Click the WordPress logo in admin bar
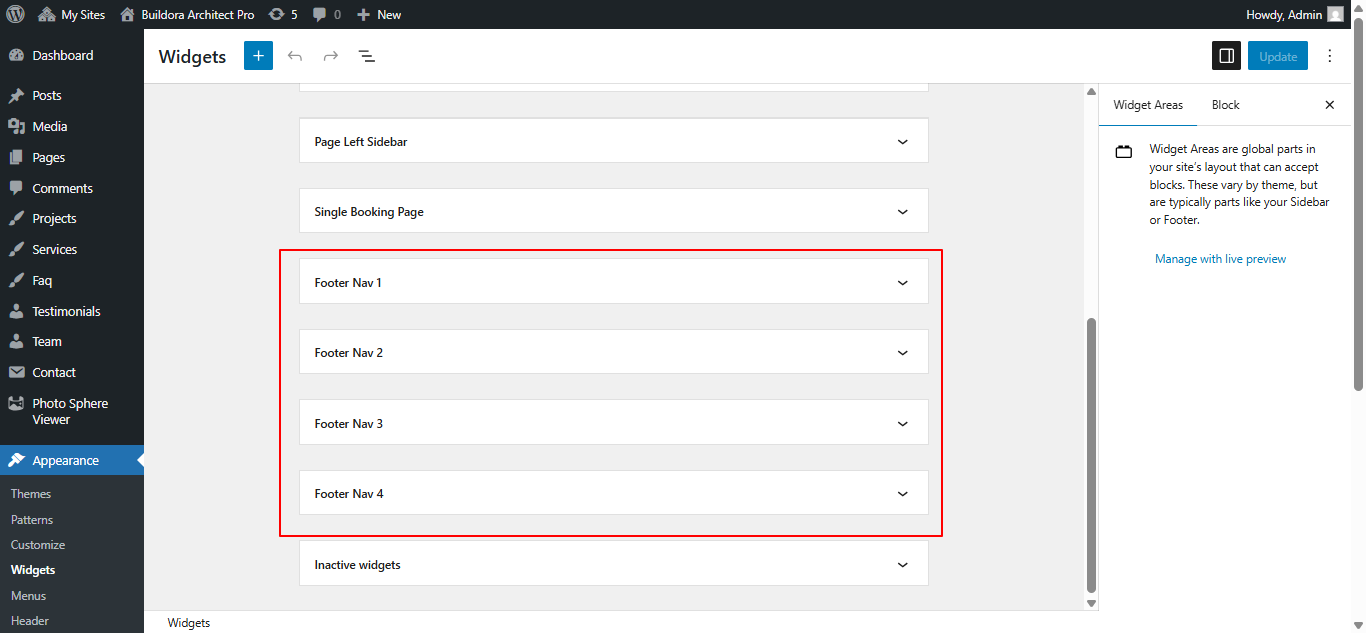Screen dimensions: 1366x633 pyautogui.click(x=12, y=14)
